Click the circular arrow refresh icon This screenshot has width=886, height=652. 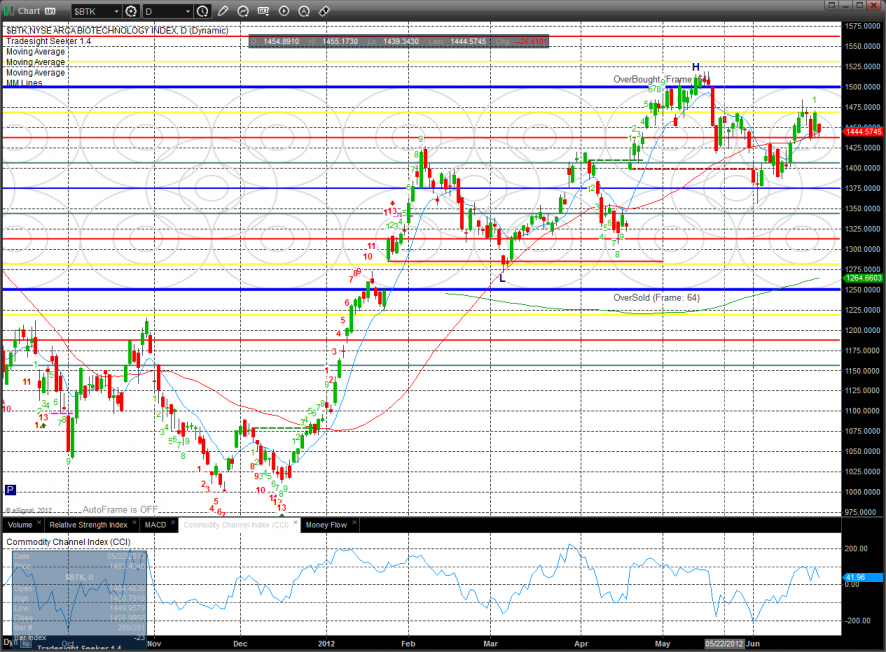pos(243,11)
